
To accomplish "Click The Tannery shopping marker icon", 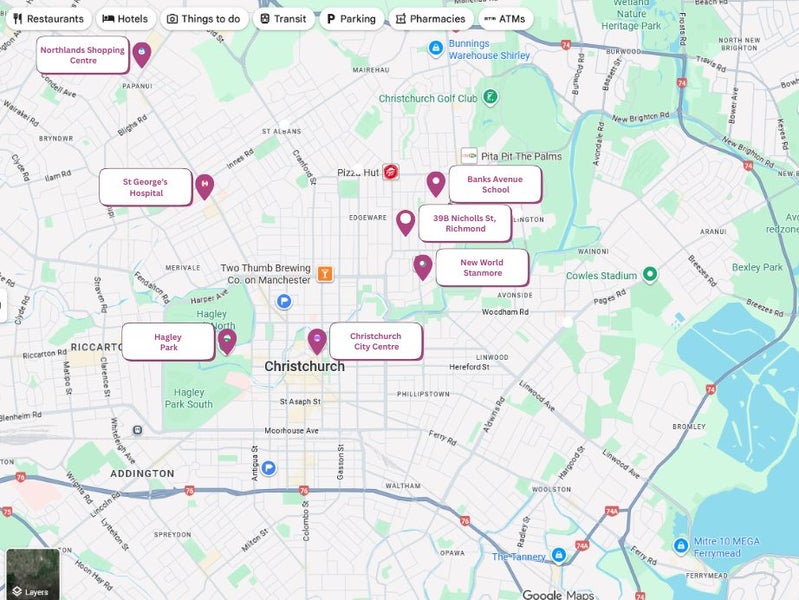I will pyautogui.click(x=559, y=555).
